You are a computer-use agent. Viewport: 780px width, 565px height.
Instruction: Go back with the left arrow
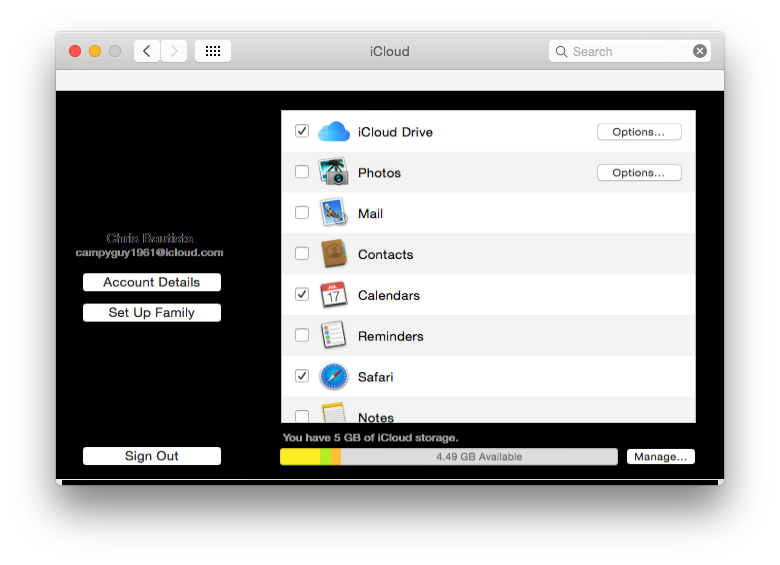[x=147, y=51]
